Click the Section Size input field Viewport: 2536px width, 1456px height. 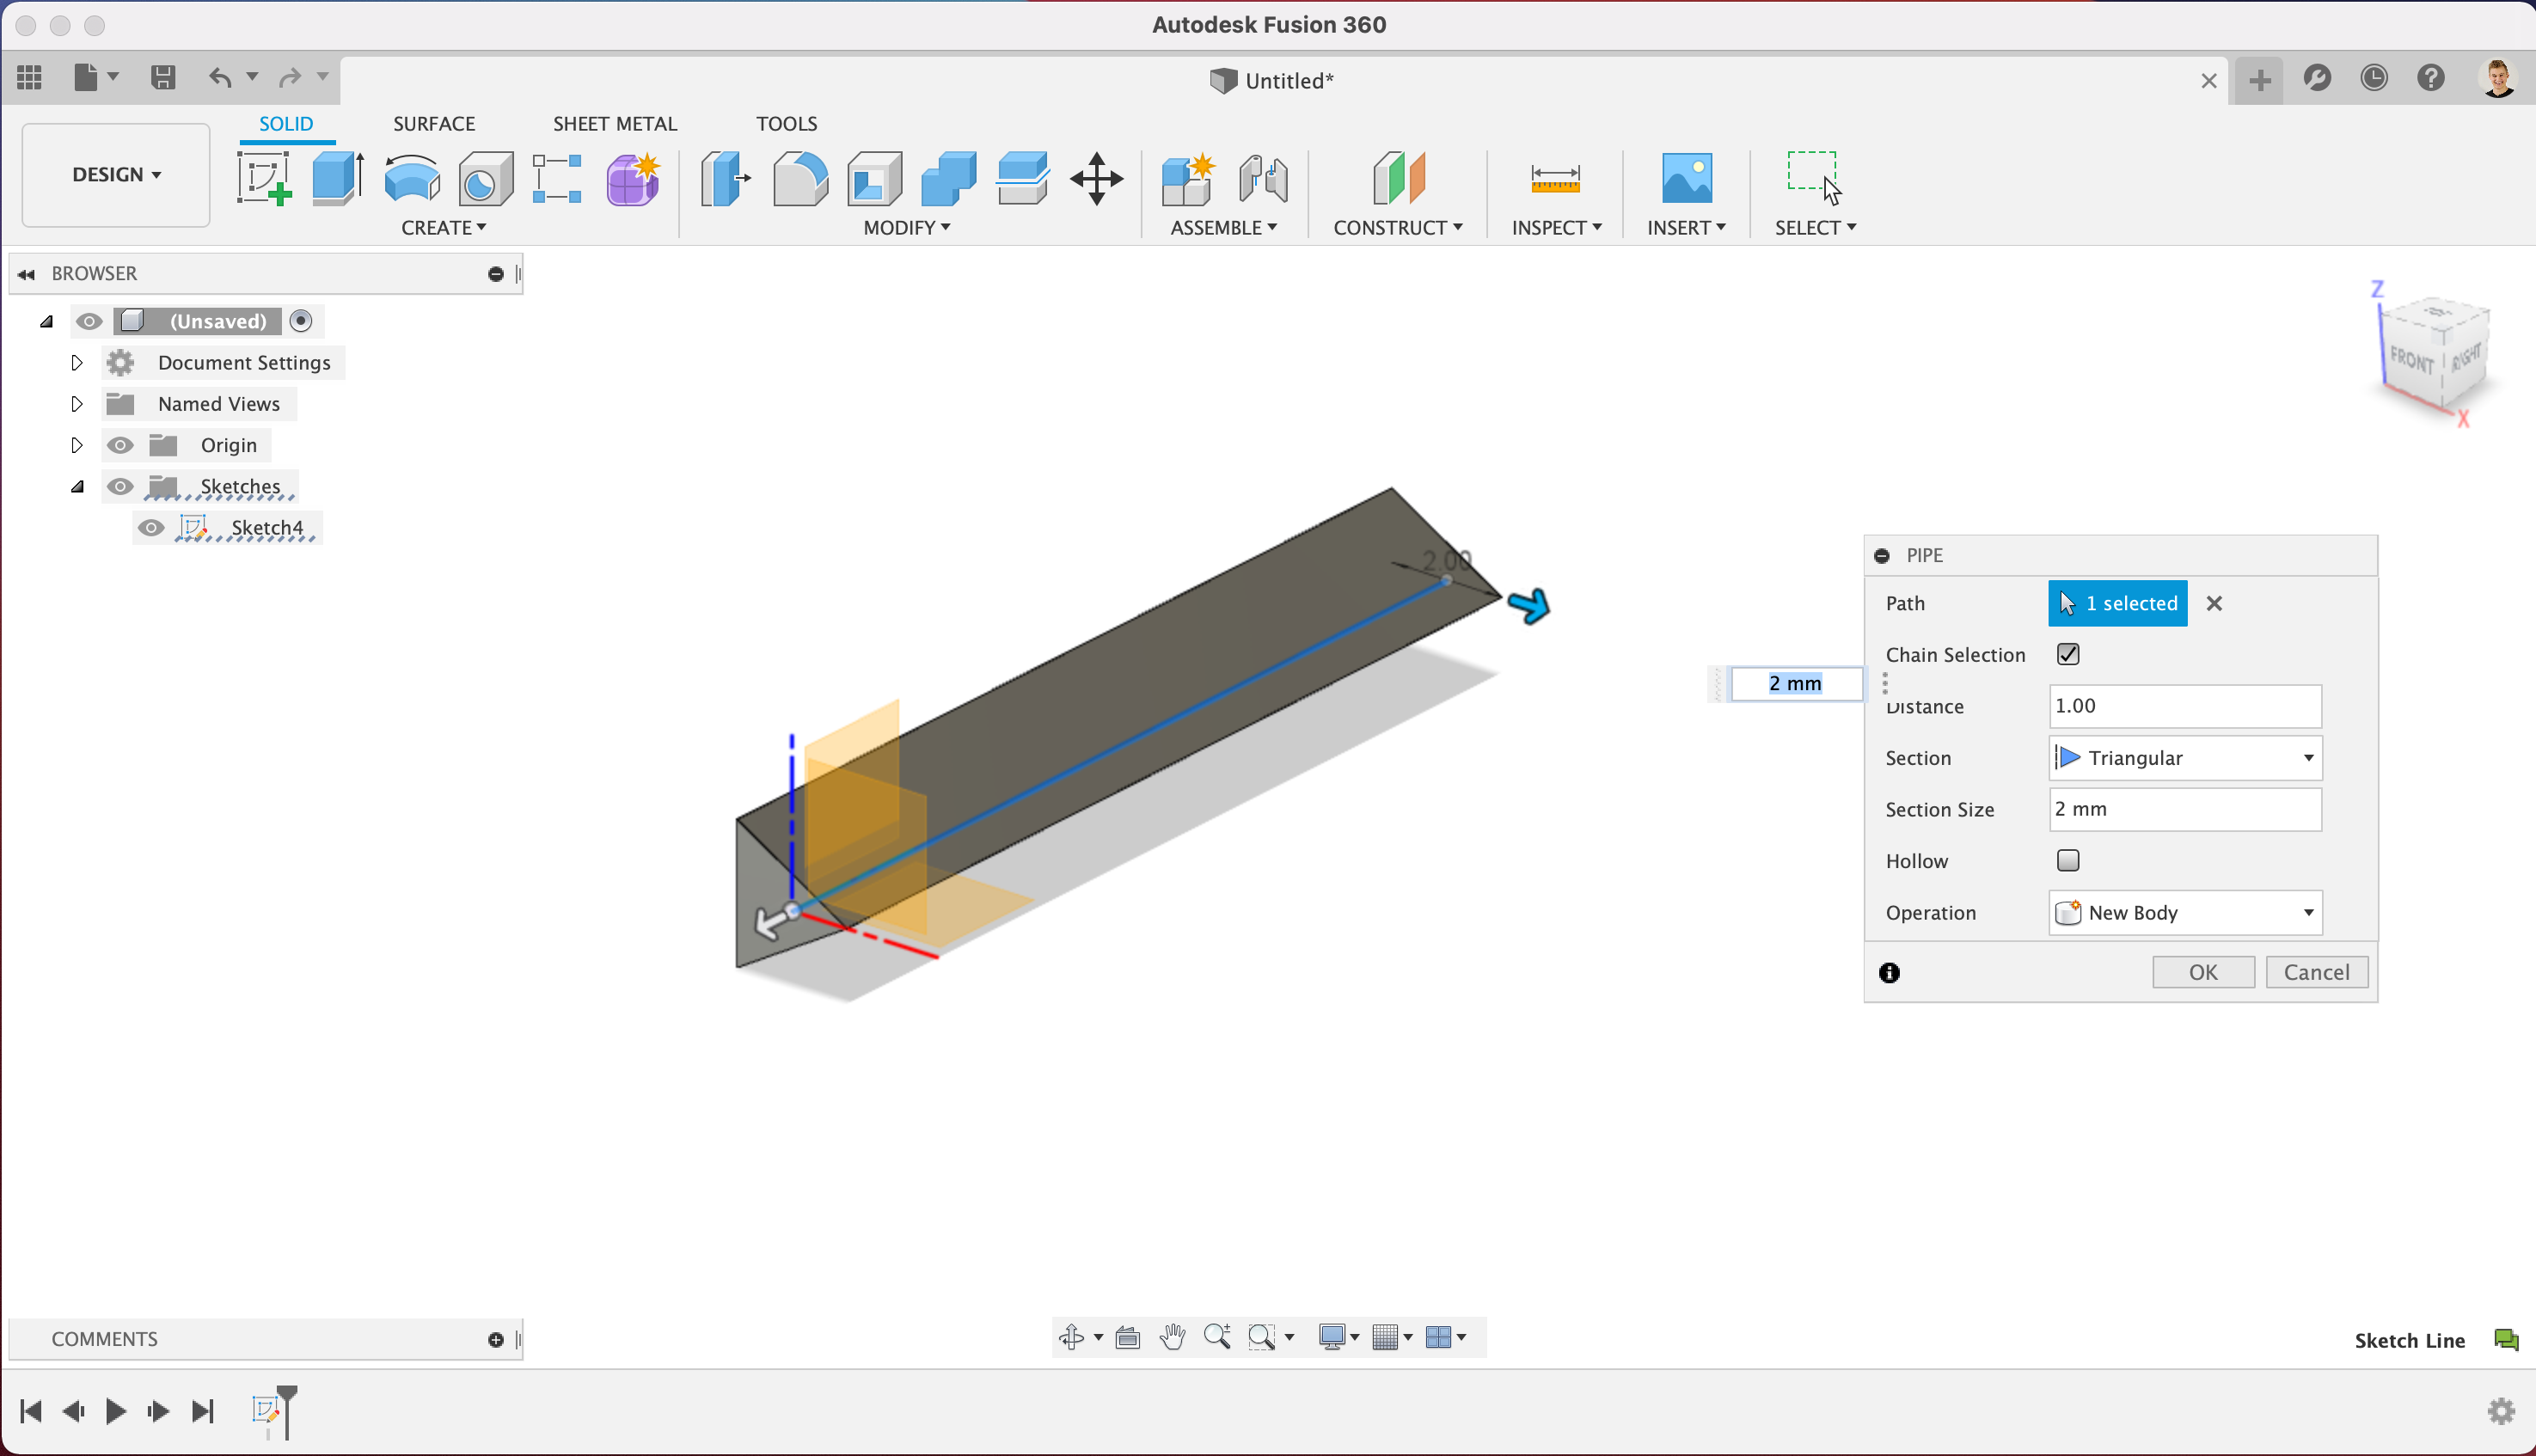click(x=2185, y=809)
